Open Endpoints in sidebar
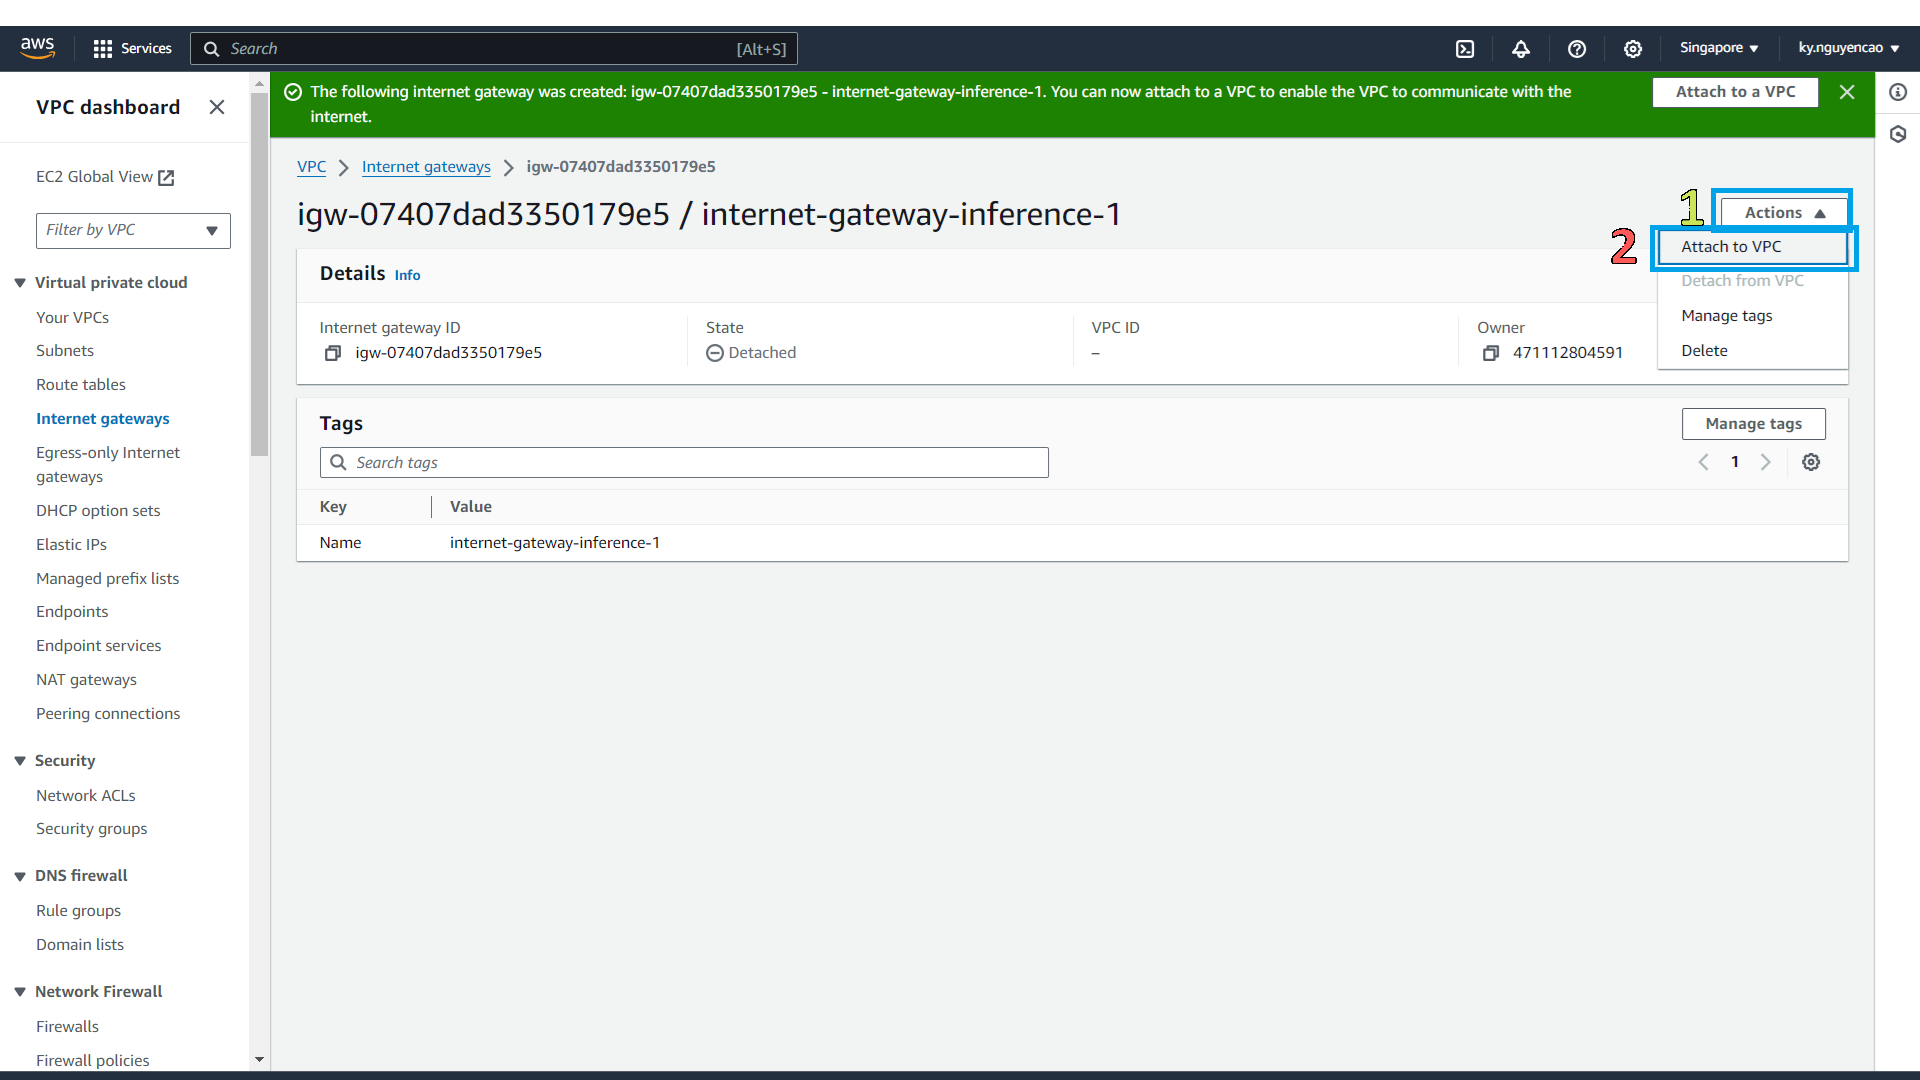 (x=72, y=612)
